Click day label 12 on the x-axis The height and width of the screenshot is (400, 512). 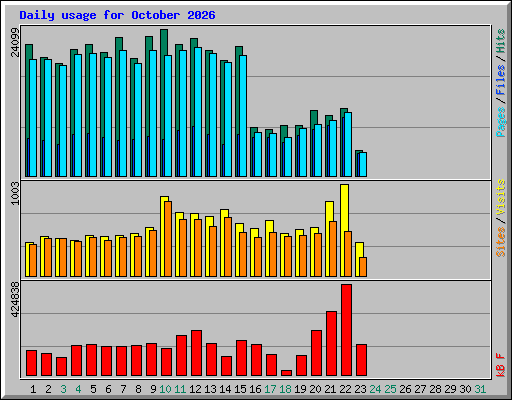(195, 389)
